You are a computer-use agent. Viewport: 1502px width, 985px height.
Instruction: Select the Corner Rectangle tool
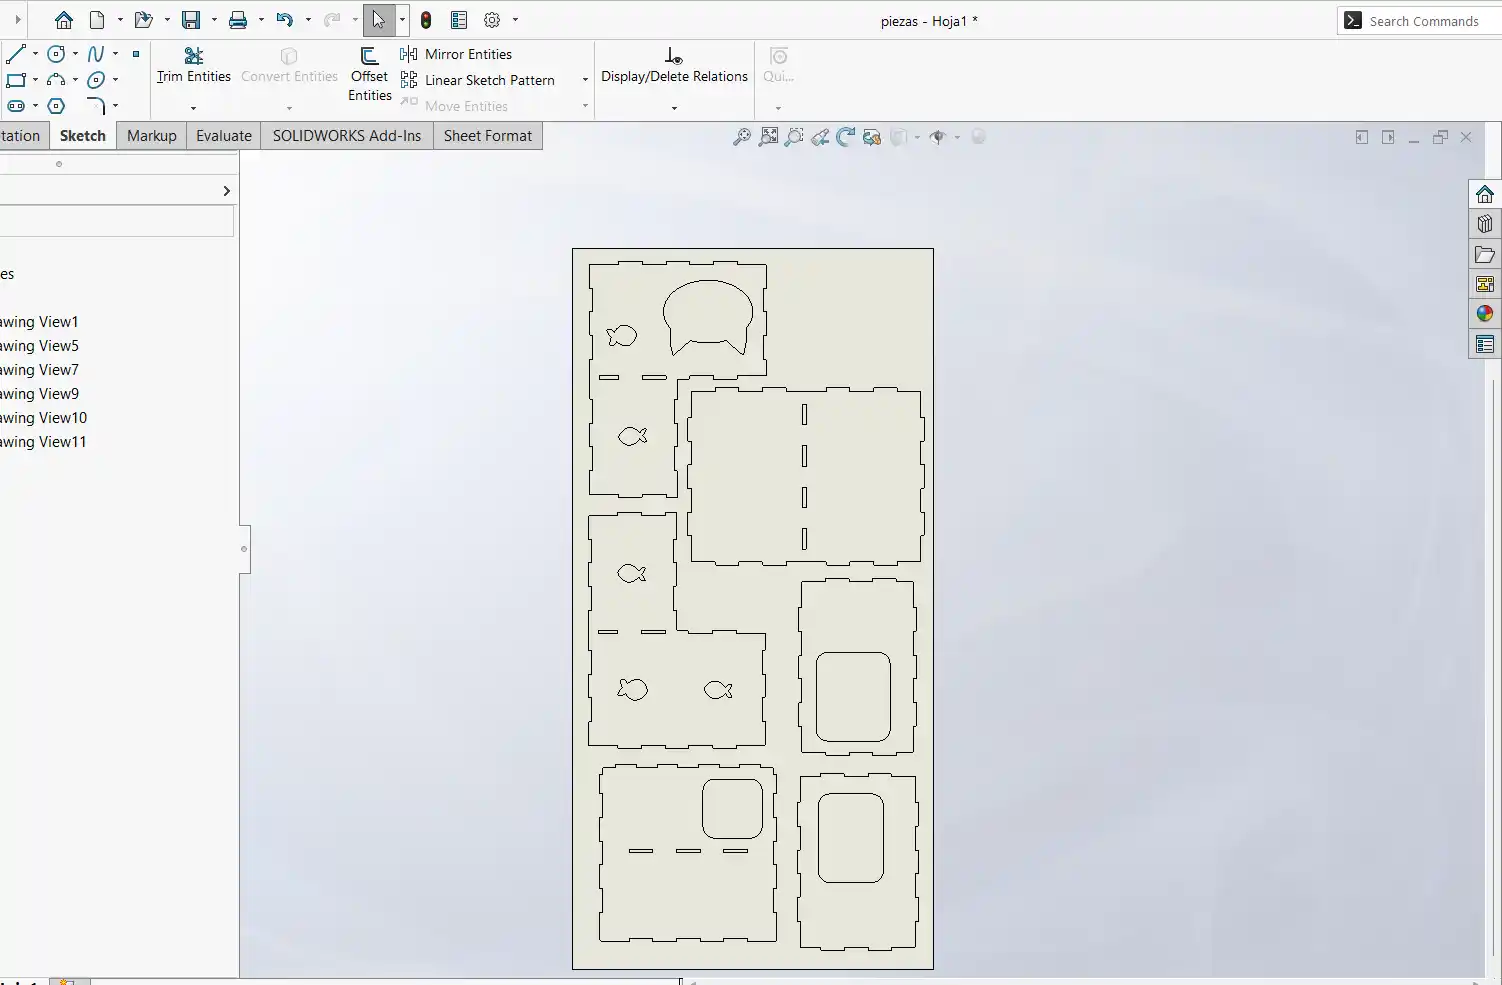(16, 80)
